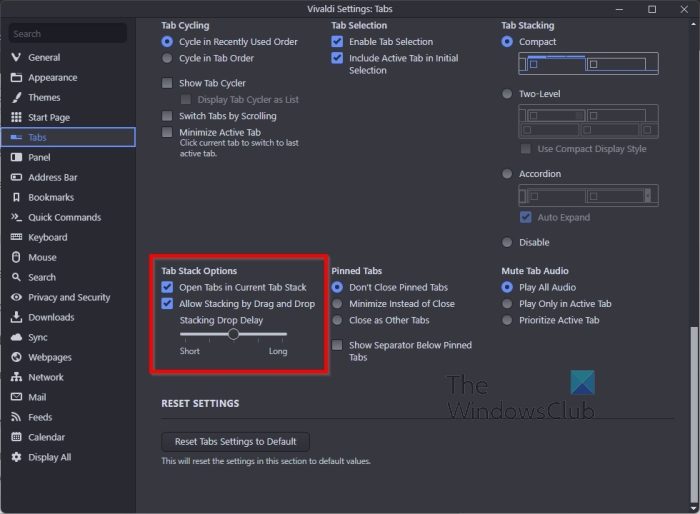Screen dimensions: 700x514
Task: Click Reset Tabs Settings to Default button
Action: tap(235, 442)
